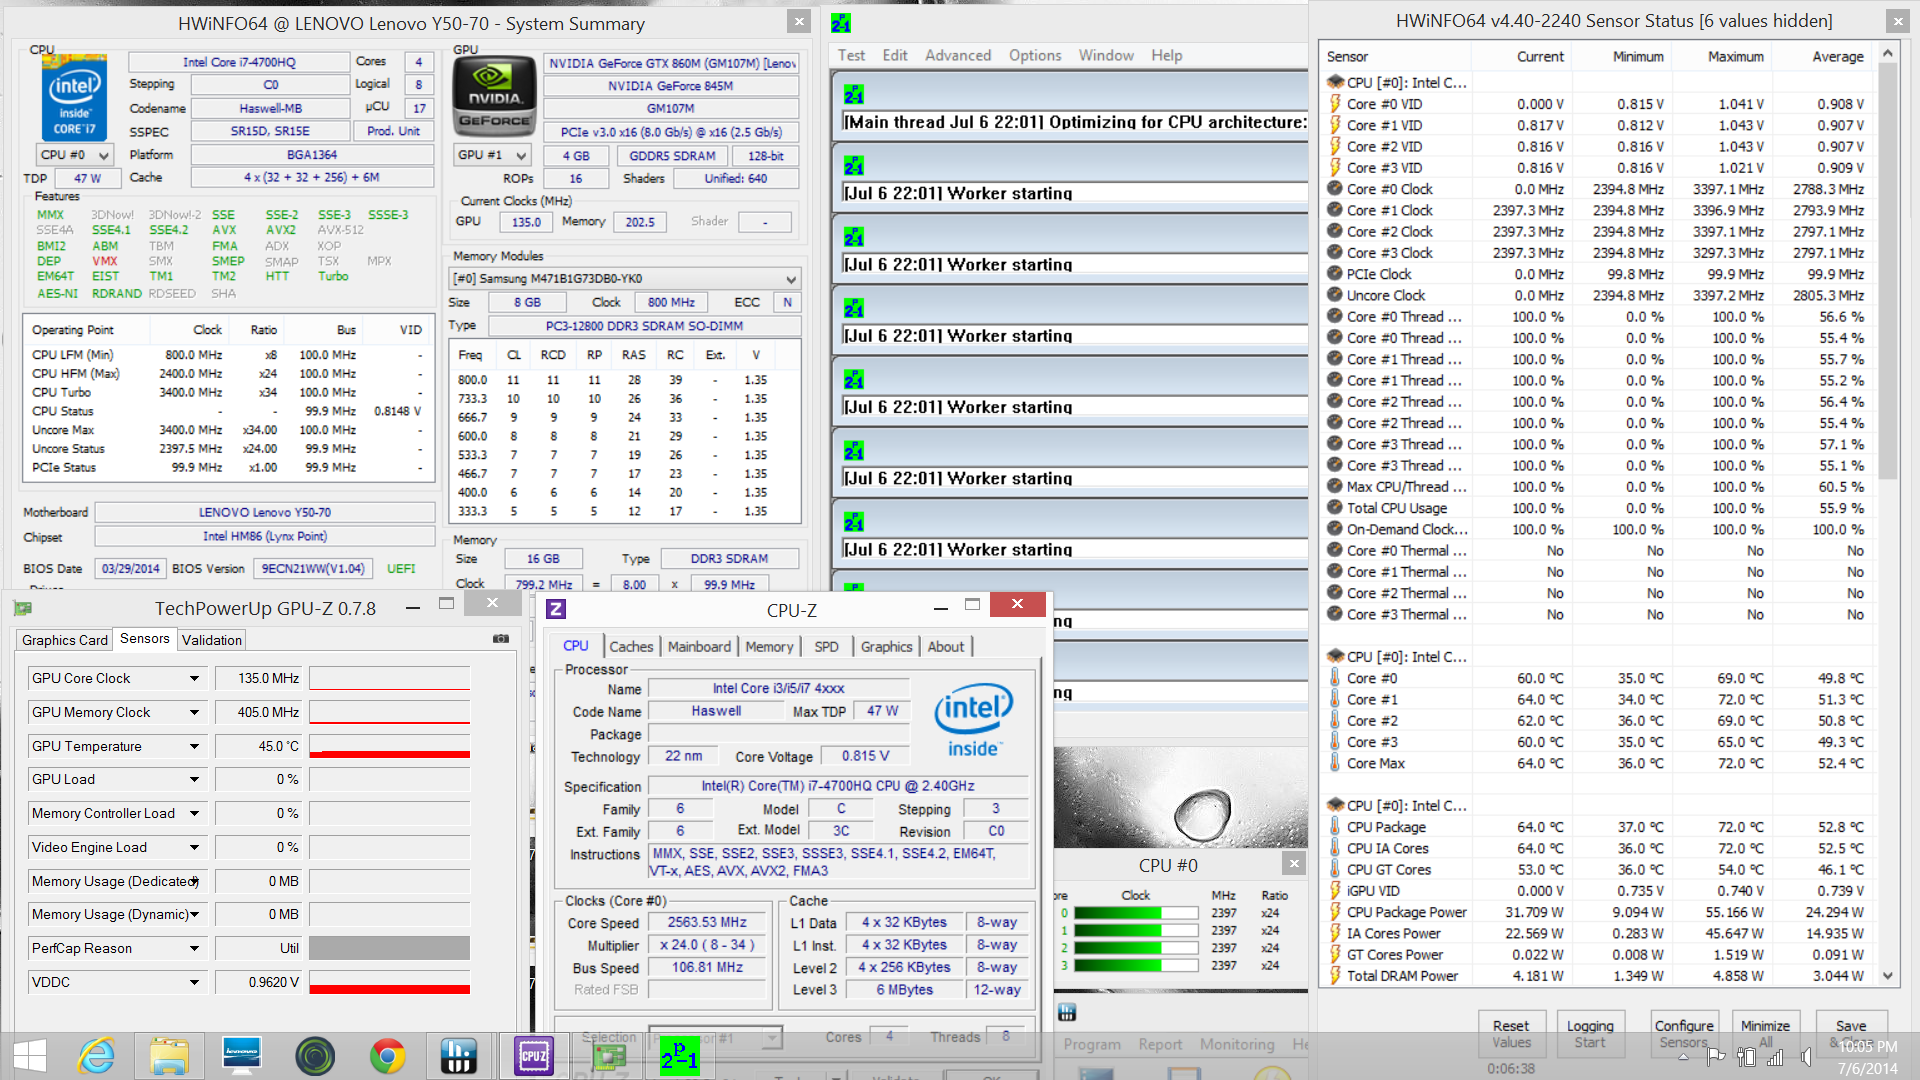The image size is (1920, 1080).
Task: Open the PerfCap Reason sensor dropdown
Action: pyautogui.click(x=194, y=949)
